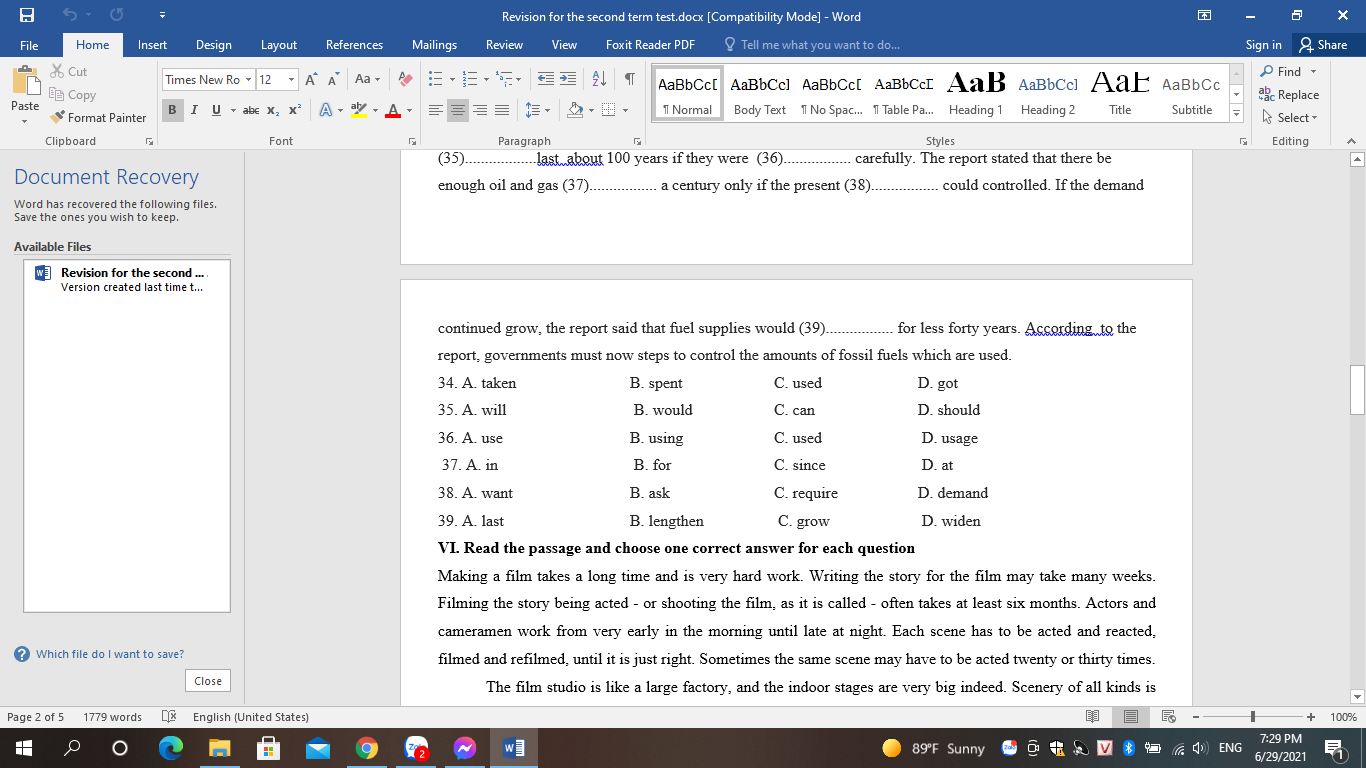Image resolution: width=1366 pixels, height=768 pixels.
Task: Switch to the Mailings tab
Action: tap(434, 45)
